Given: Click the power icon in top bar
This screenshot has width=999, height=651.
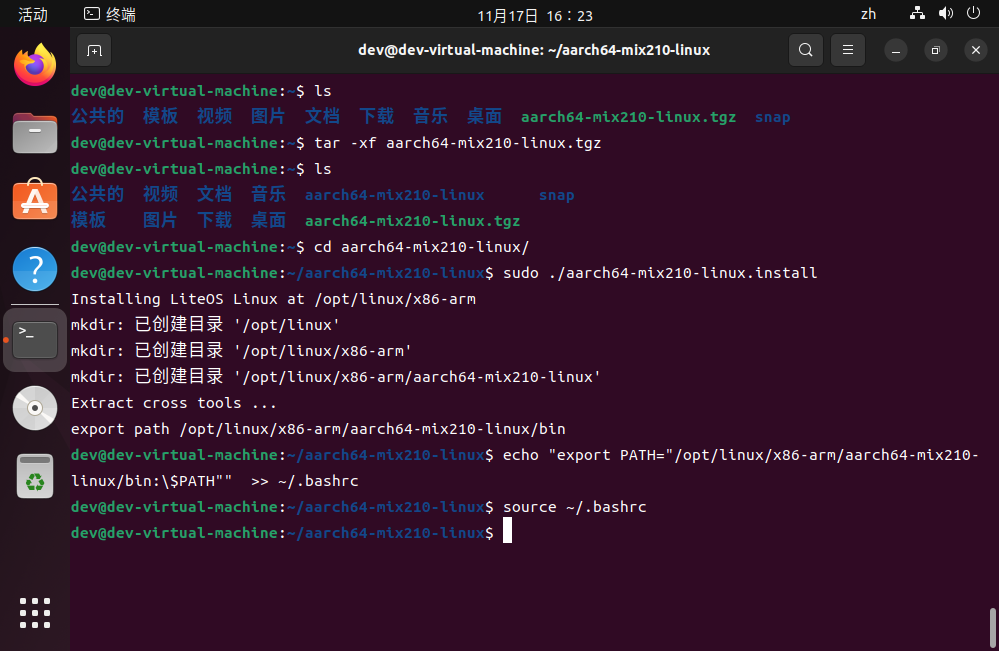Looking at the screenshot, I should point(971,14).
